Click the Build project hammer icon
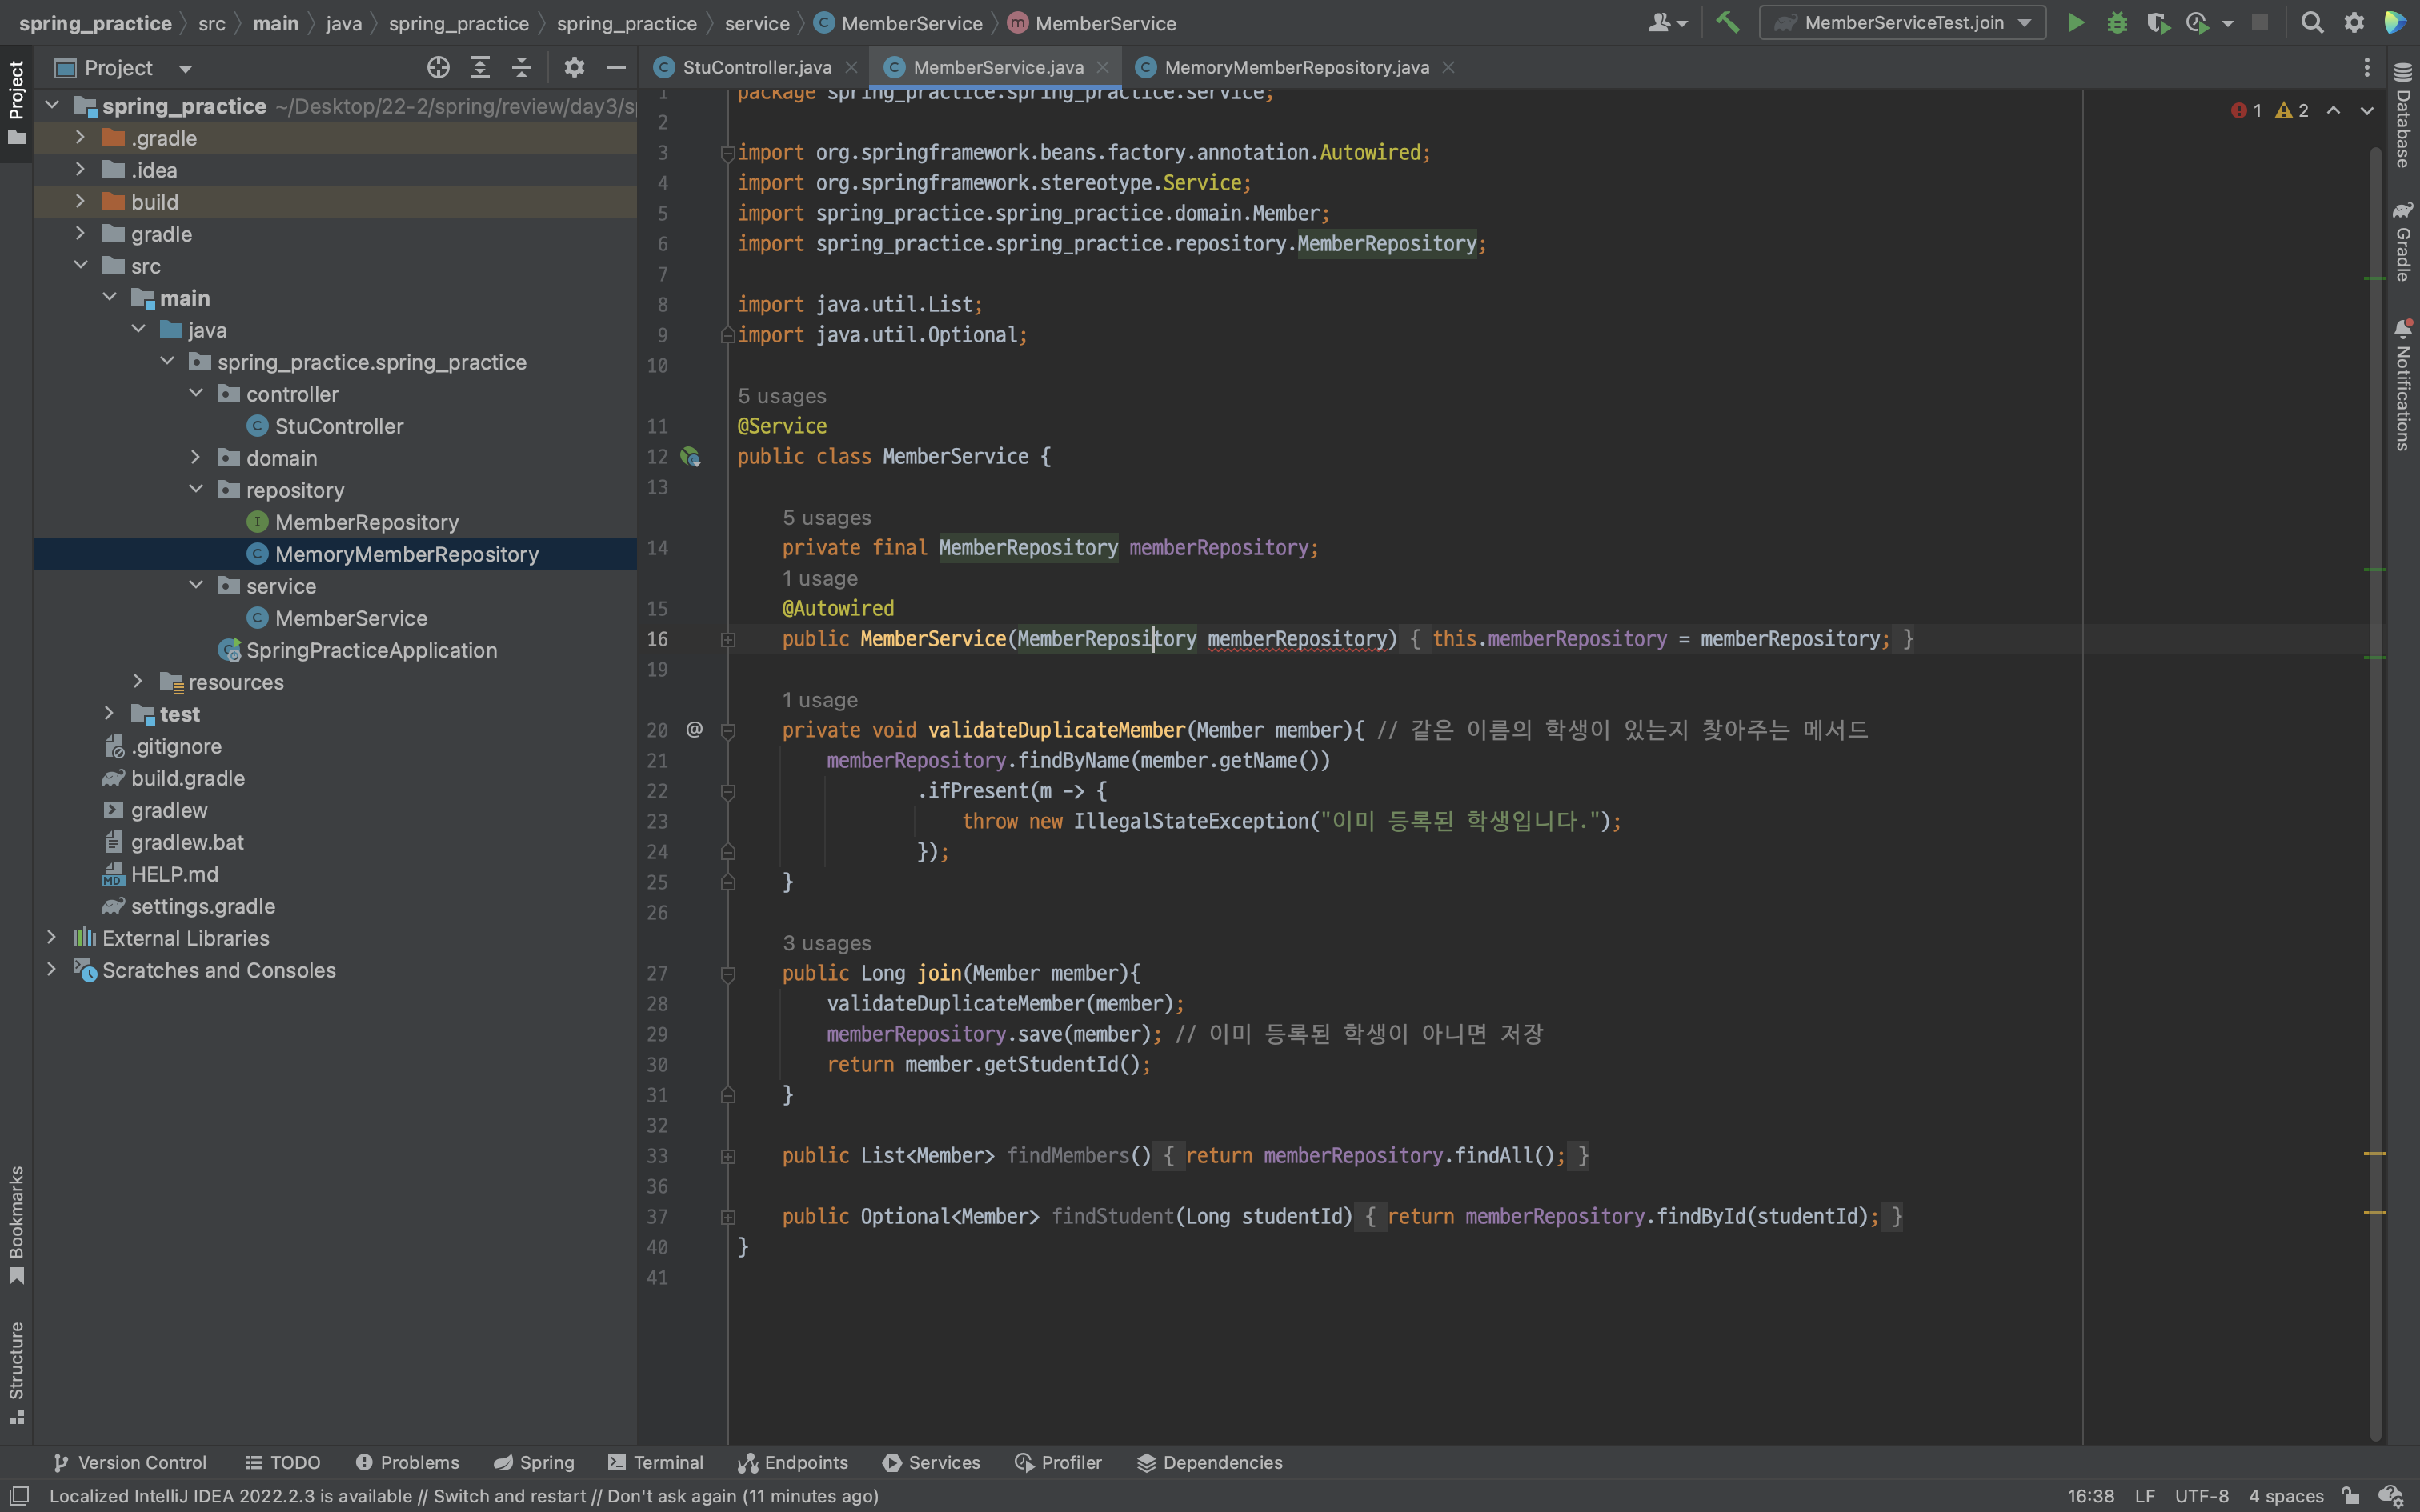The height and width of the screenshot is (1512, 2420). pos(1727,23)
